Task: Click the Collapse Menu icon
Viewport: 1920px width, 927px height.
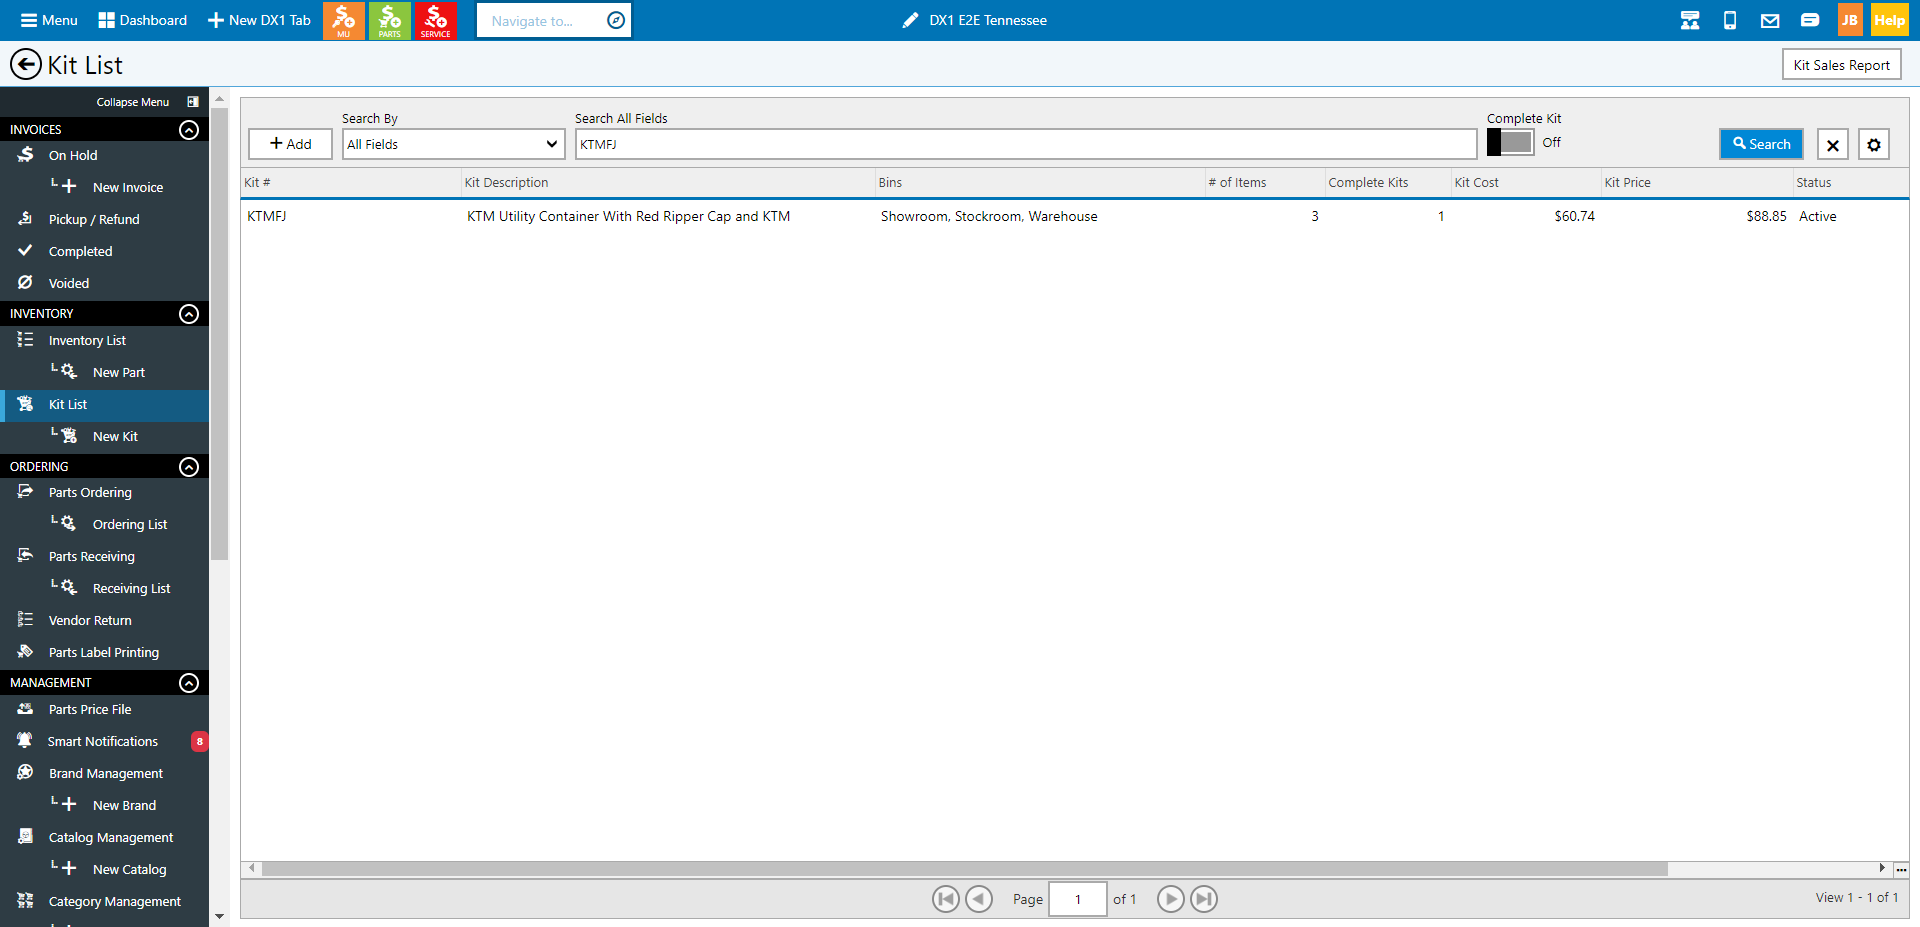Action: [193, 102]
